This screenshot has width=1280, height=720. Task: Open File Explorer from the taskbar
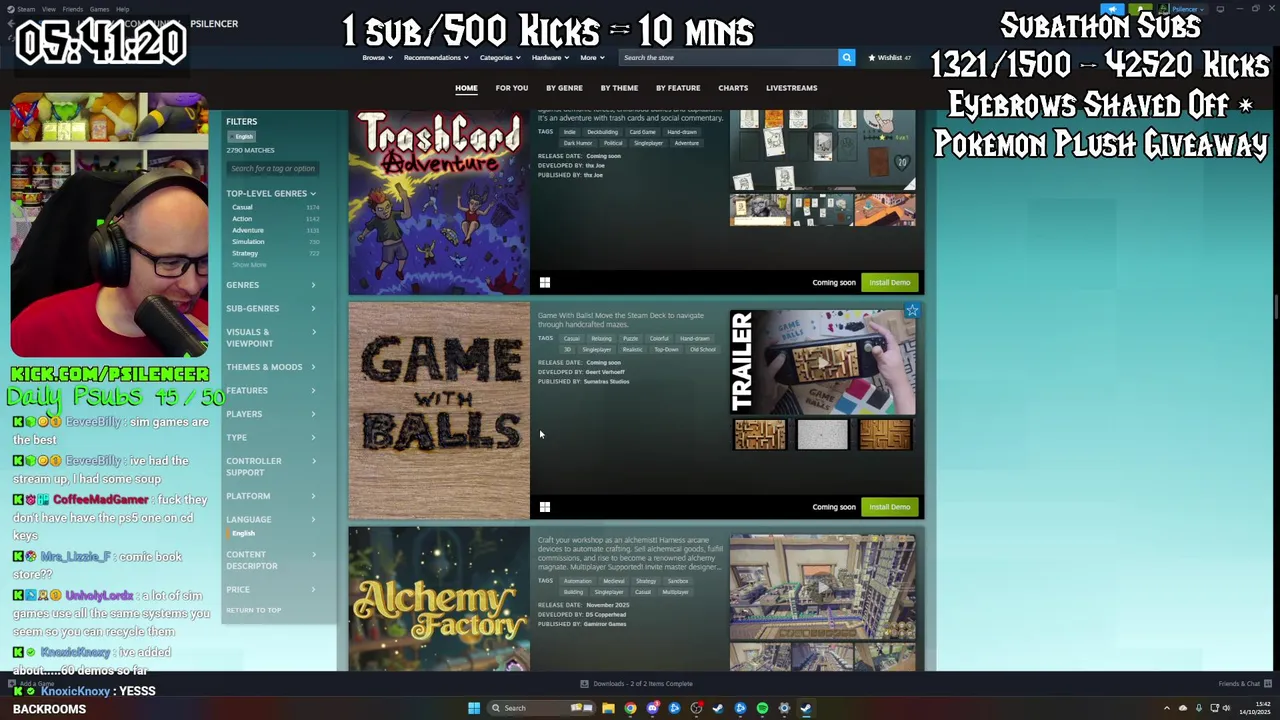[608, 708]
